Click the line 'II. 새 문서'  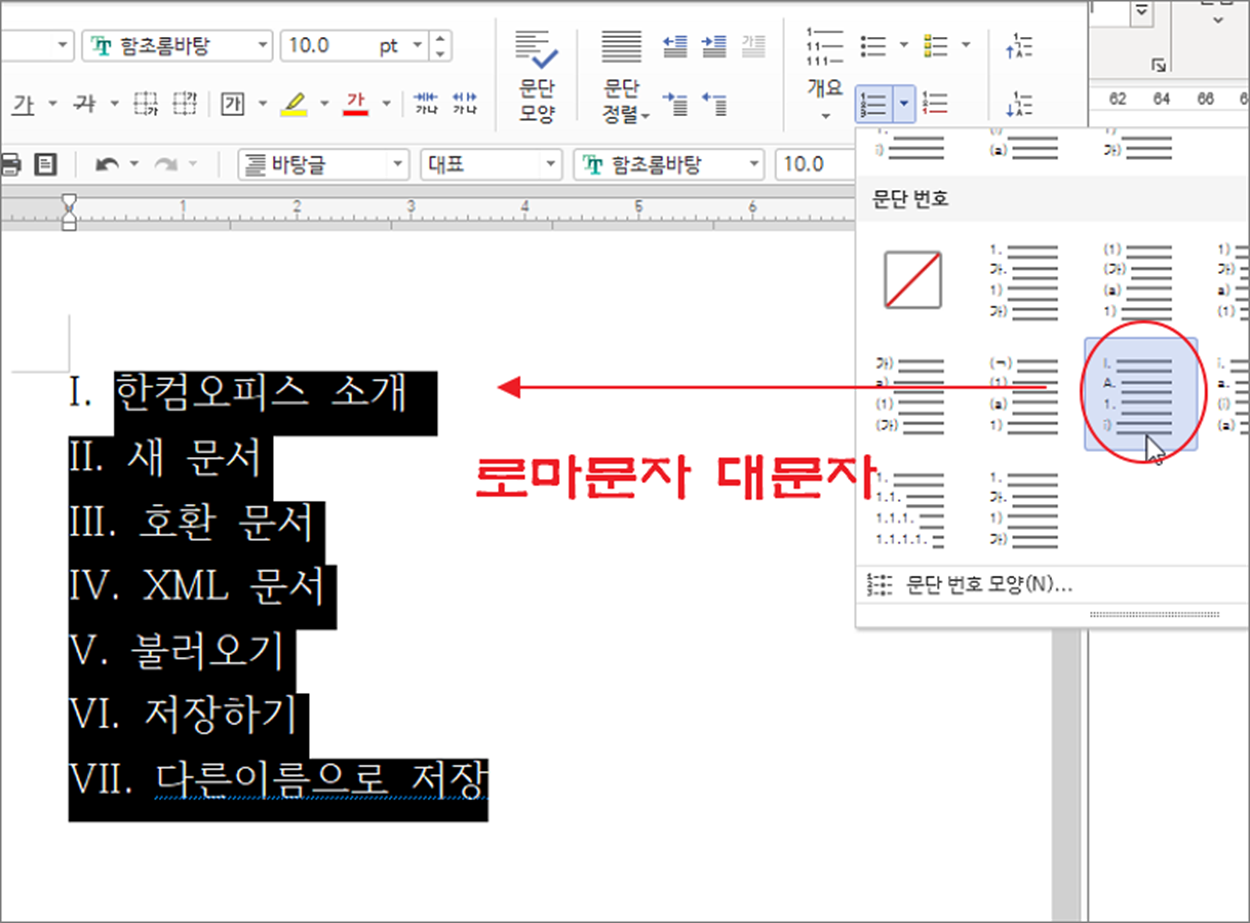166,459
